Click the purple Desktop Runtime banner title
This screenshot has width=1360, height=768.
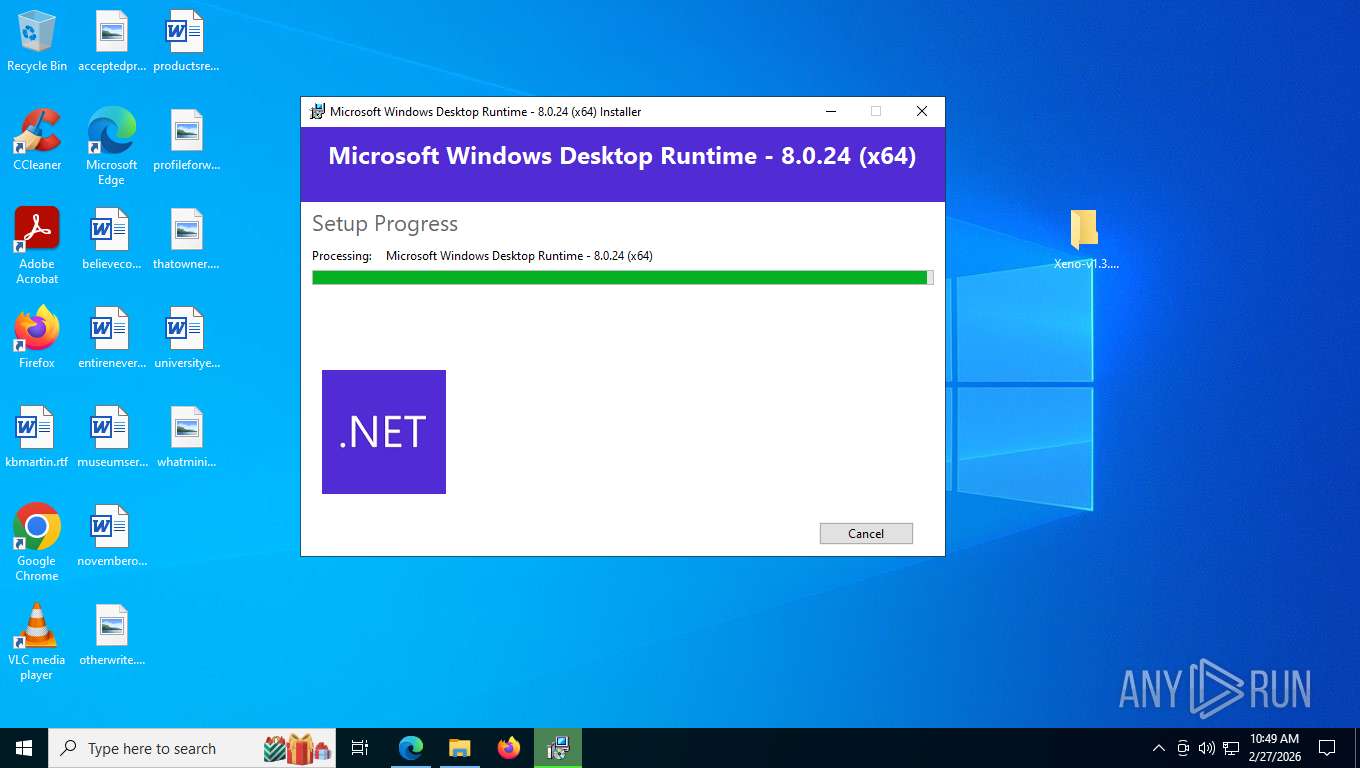click(x=622, y=156)
